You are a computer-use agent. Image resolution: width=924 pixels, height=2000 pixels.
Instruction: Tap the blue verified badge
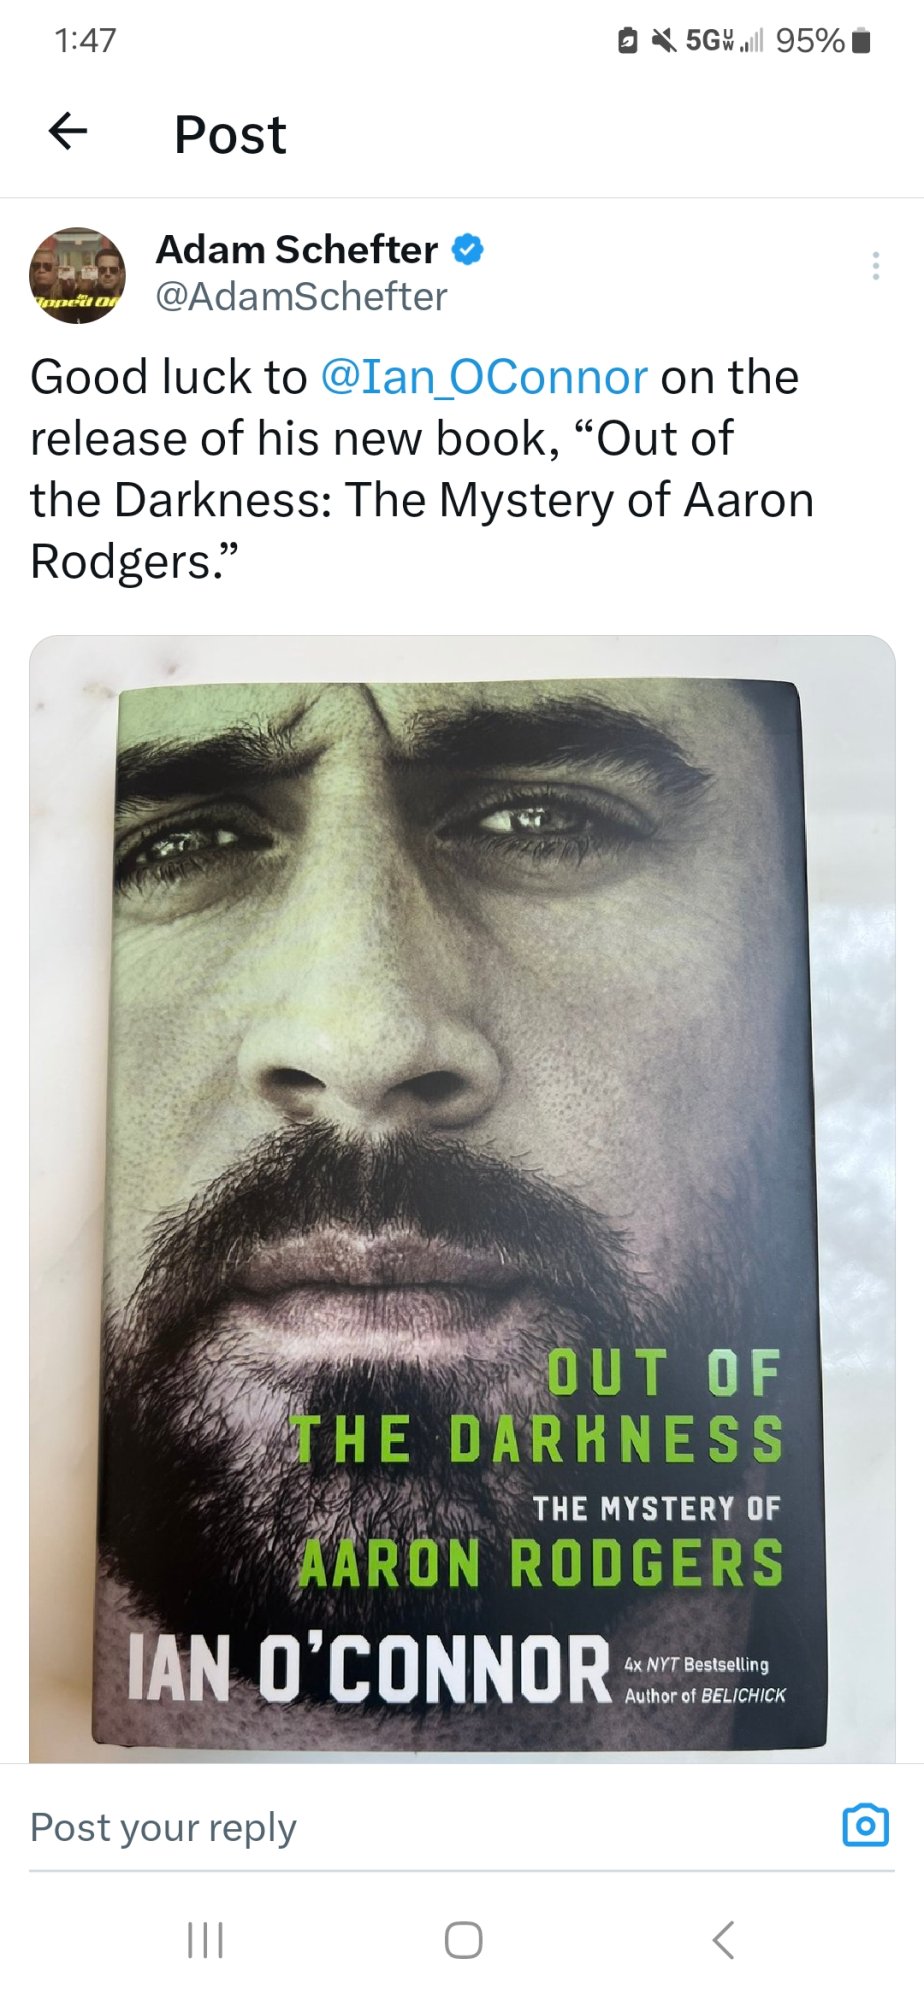468,249
